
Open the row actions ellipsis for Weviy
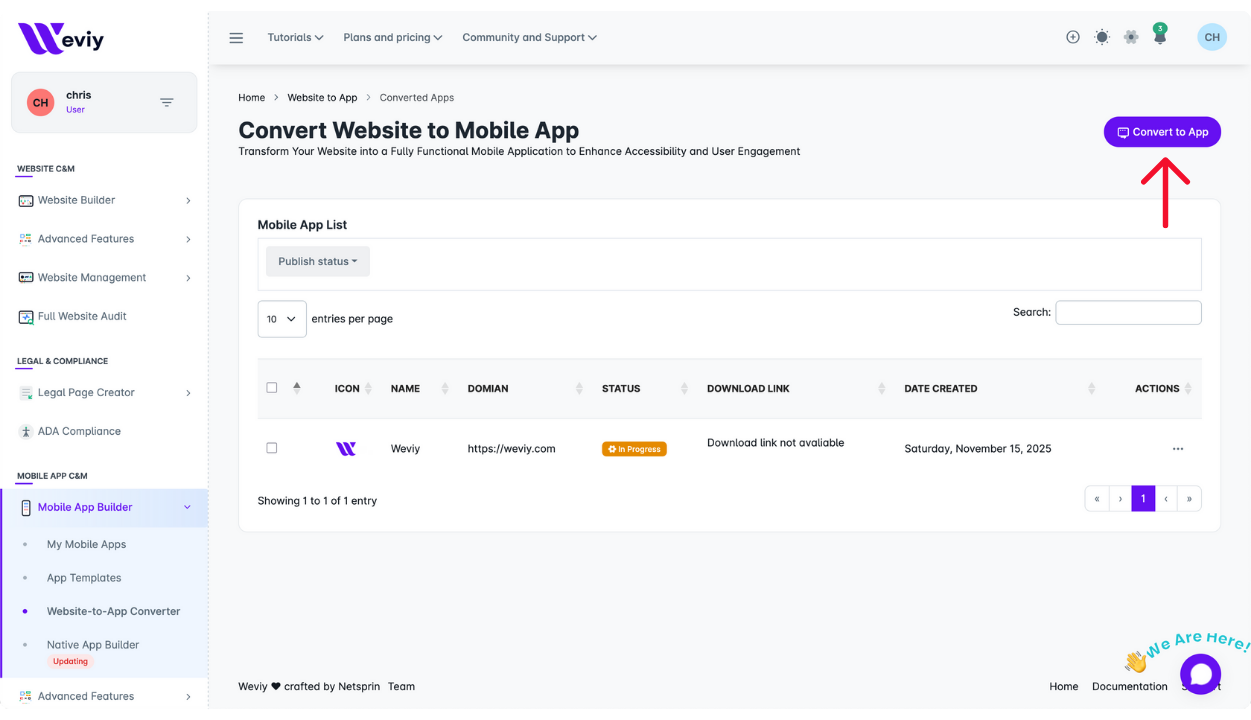1177,449
